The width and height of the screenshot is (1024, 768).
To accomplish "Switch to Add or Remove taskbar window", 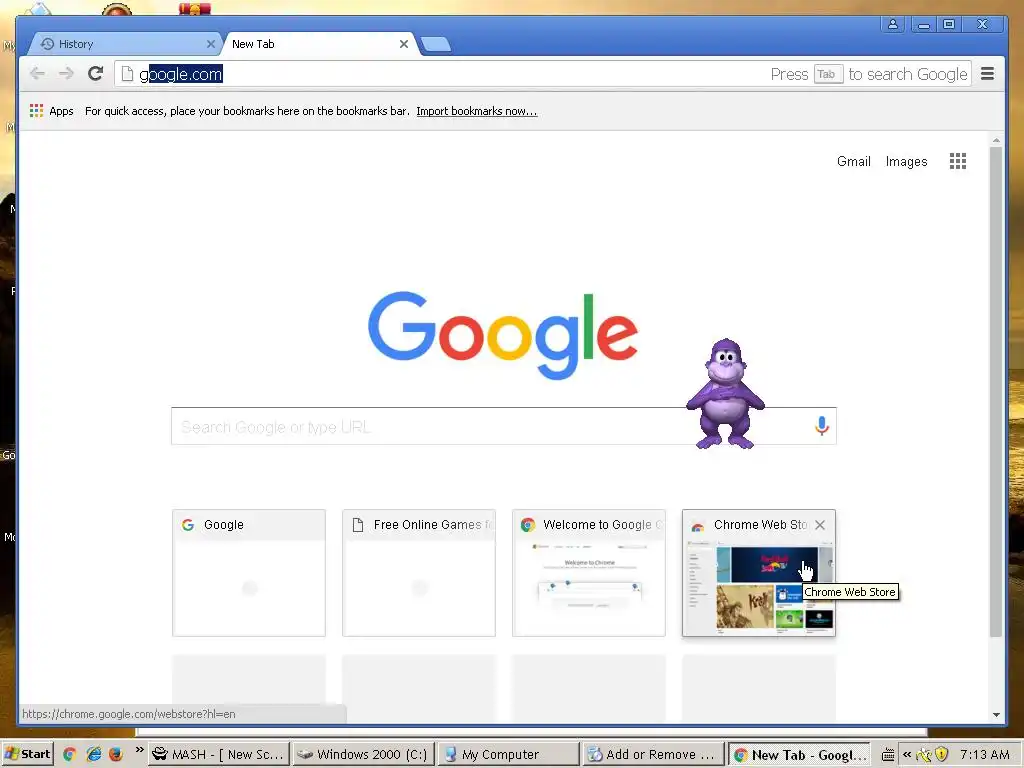I will [653, 754].
